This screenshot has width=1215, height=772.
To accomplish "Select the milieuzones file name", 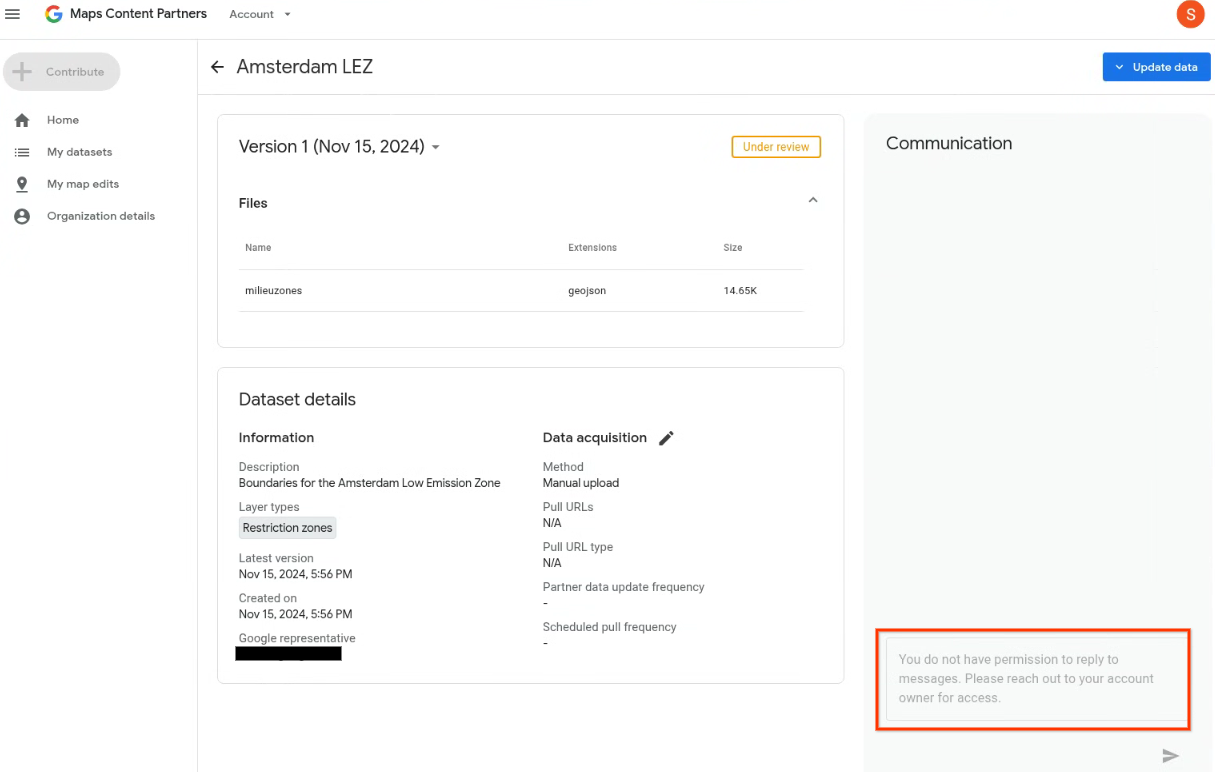I will point(273,290).
